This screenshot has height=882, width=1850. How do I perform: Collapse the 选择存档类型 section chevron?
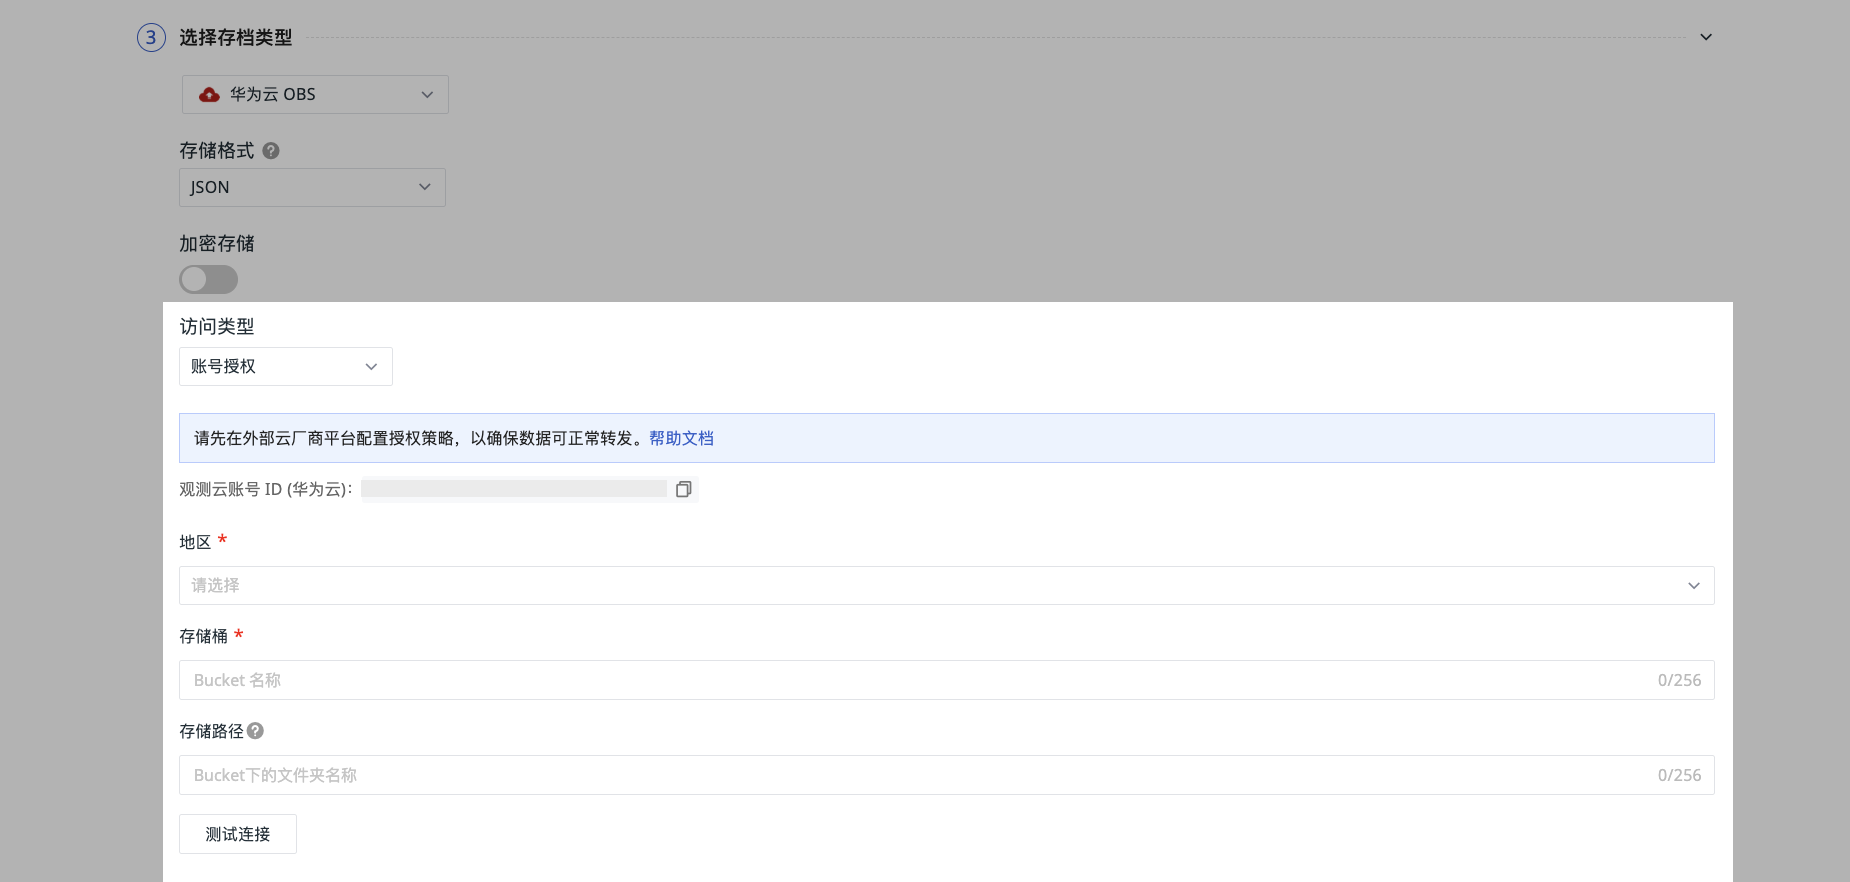pyautogui.click(x=1706, y=37)
